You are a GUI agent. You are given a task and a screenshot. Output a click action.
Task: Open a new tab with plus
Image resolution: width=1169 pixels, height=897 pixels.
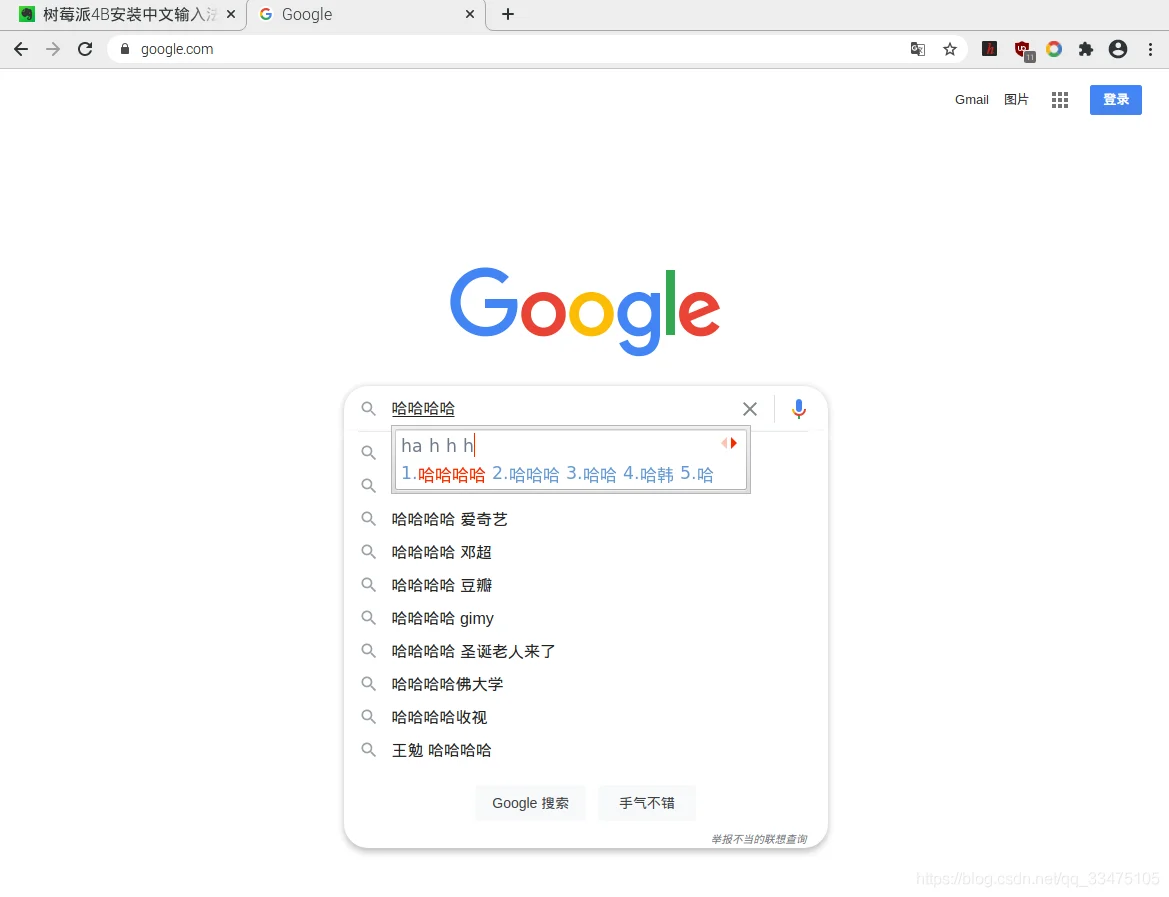pyautogui.click(x=508, y=14)
